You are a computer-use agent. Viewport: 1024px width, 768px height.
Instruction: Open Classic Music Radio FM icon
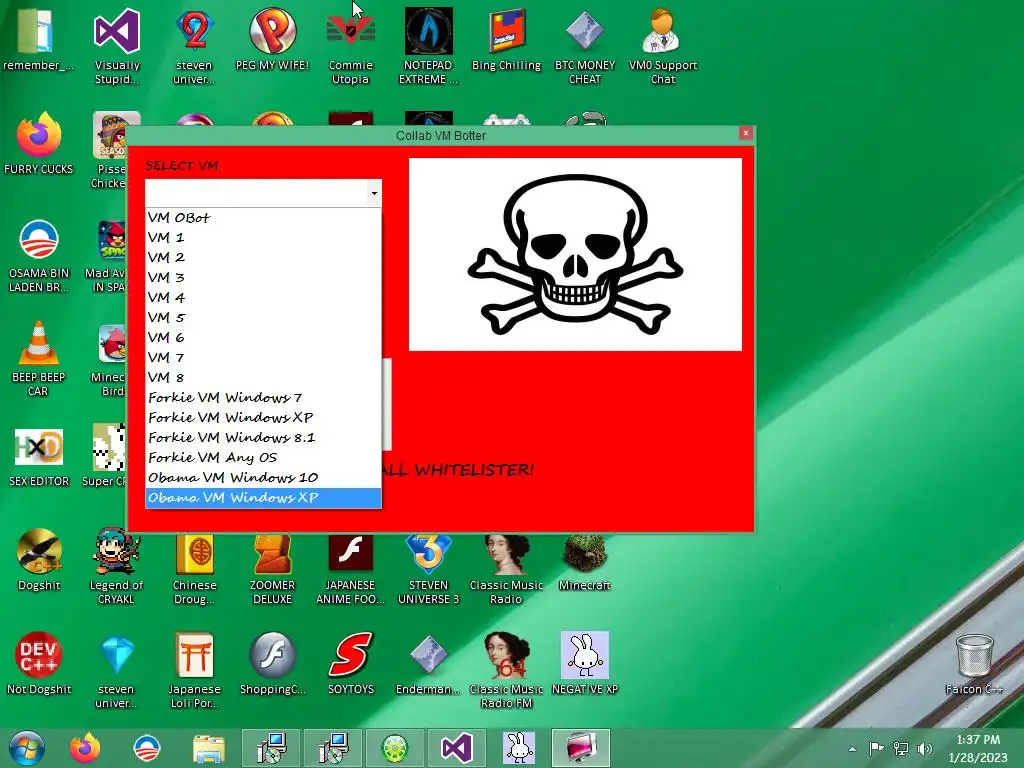(506, 669)
